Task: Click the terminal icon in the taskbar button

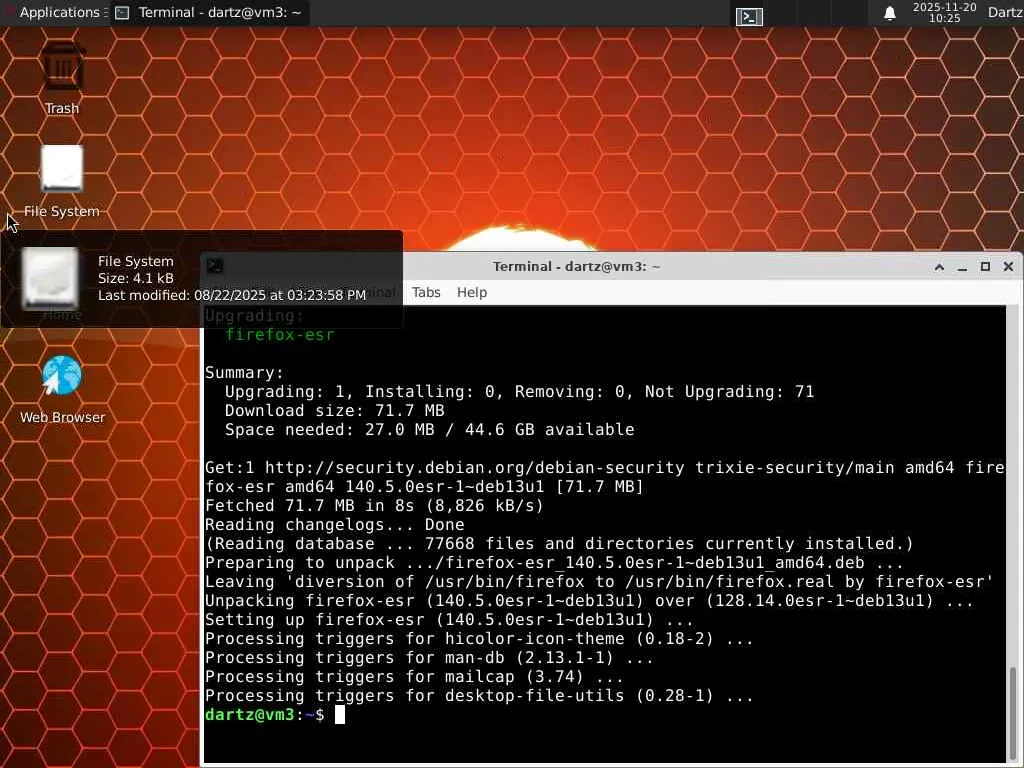Action: pyautogui.click(x=122, y=12)
